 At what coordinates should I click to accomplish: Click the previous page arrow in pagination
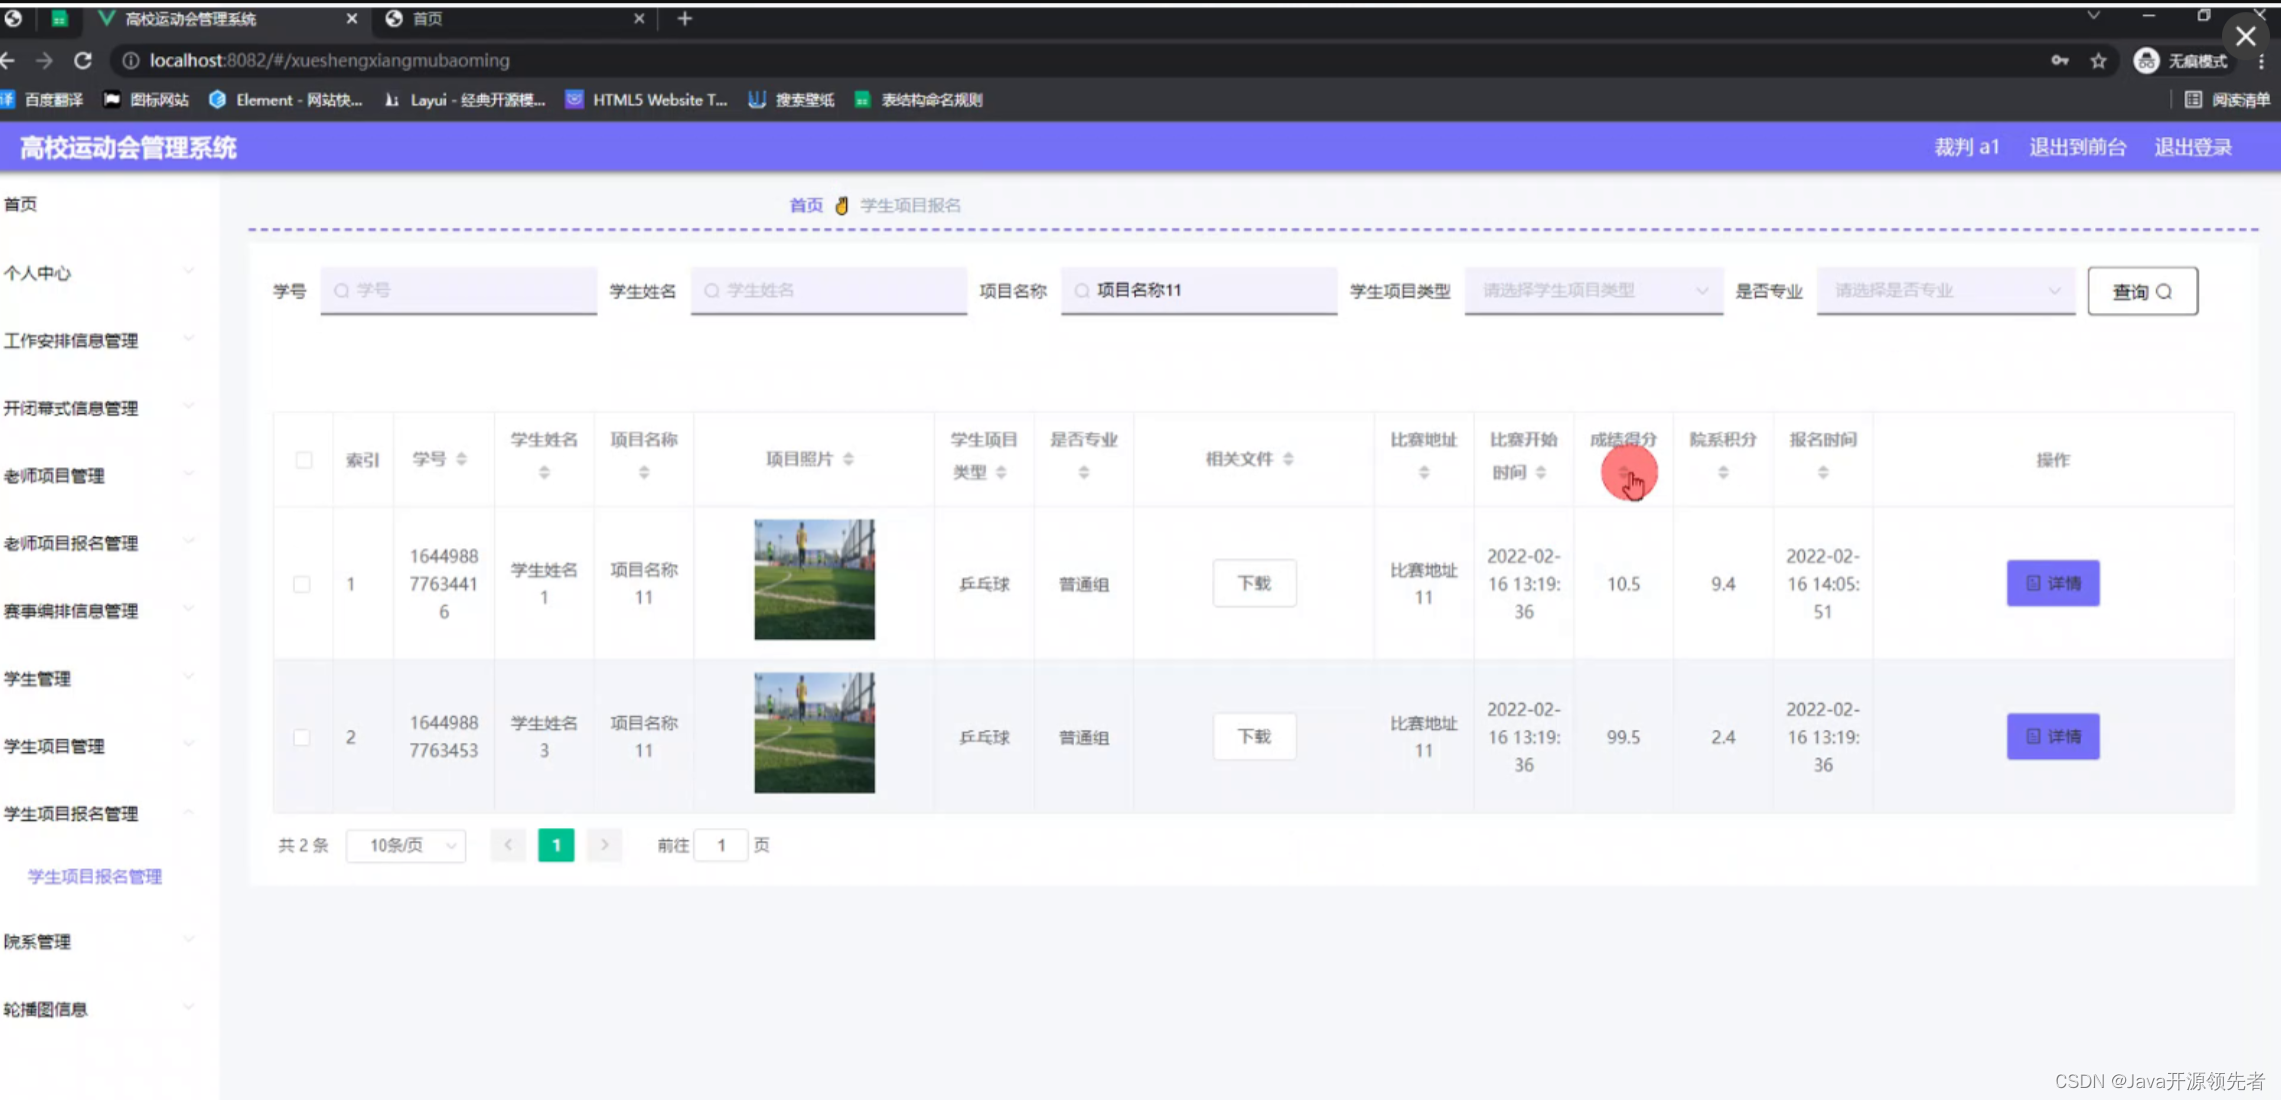click(x=508, y=845)
